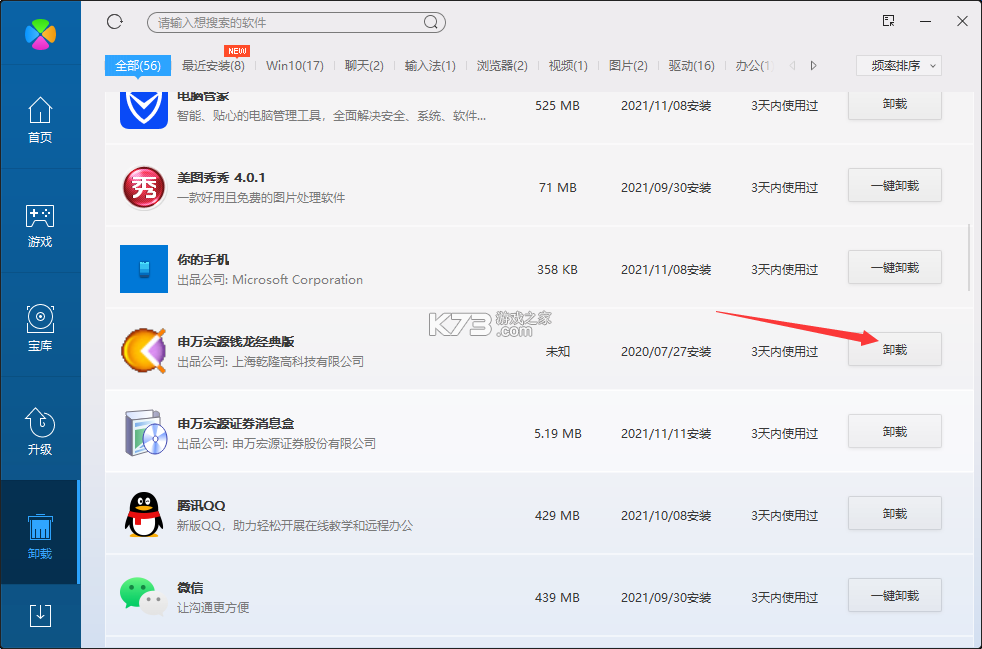Open the 频率排序 sort dropdown

pos(899,66)
